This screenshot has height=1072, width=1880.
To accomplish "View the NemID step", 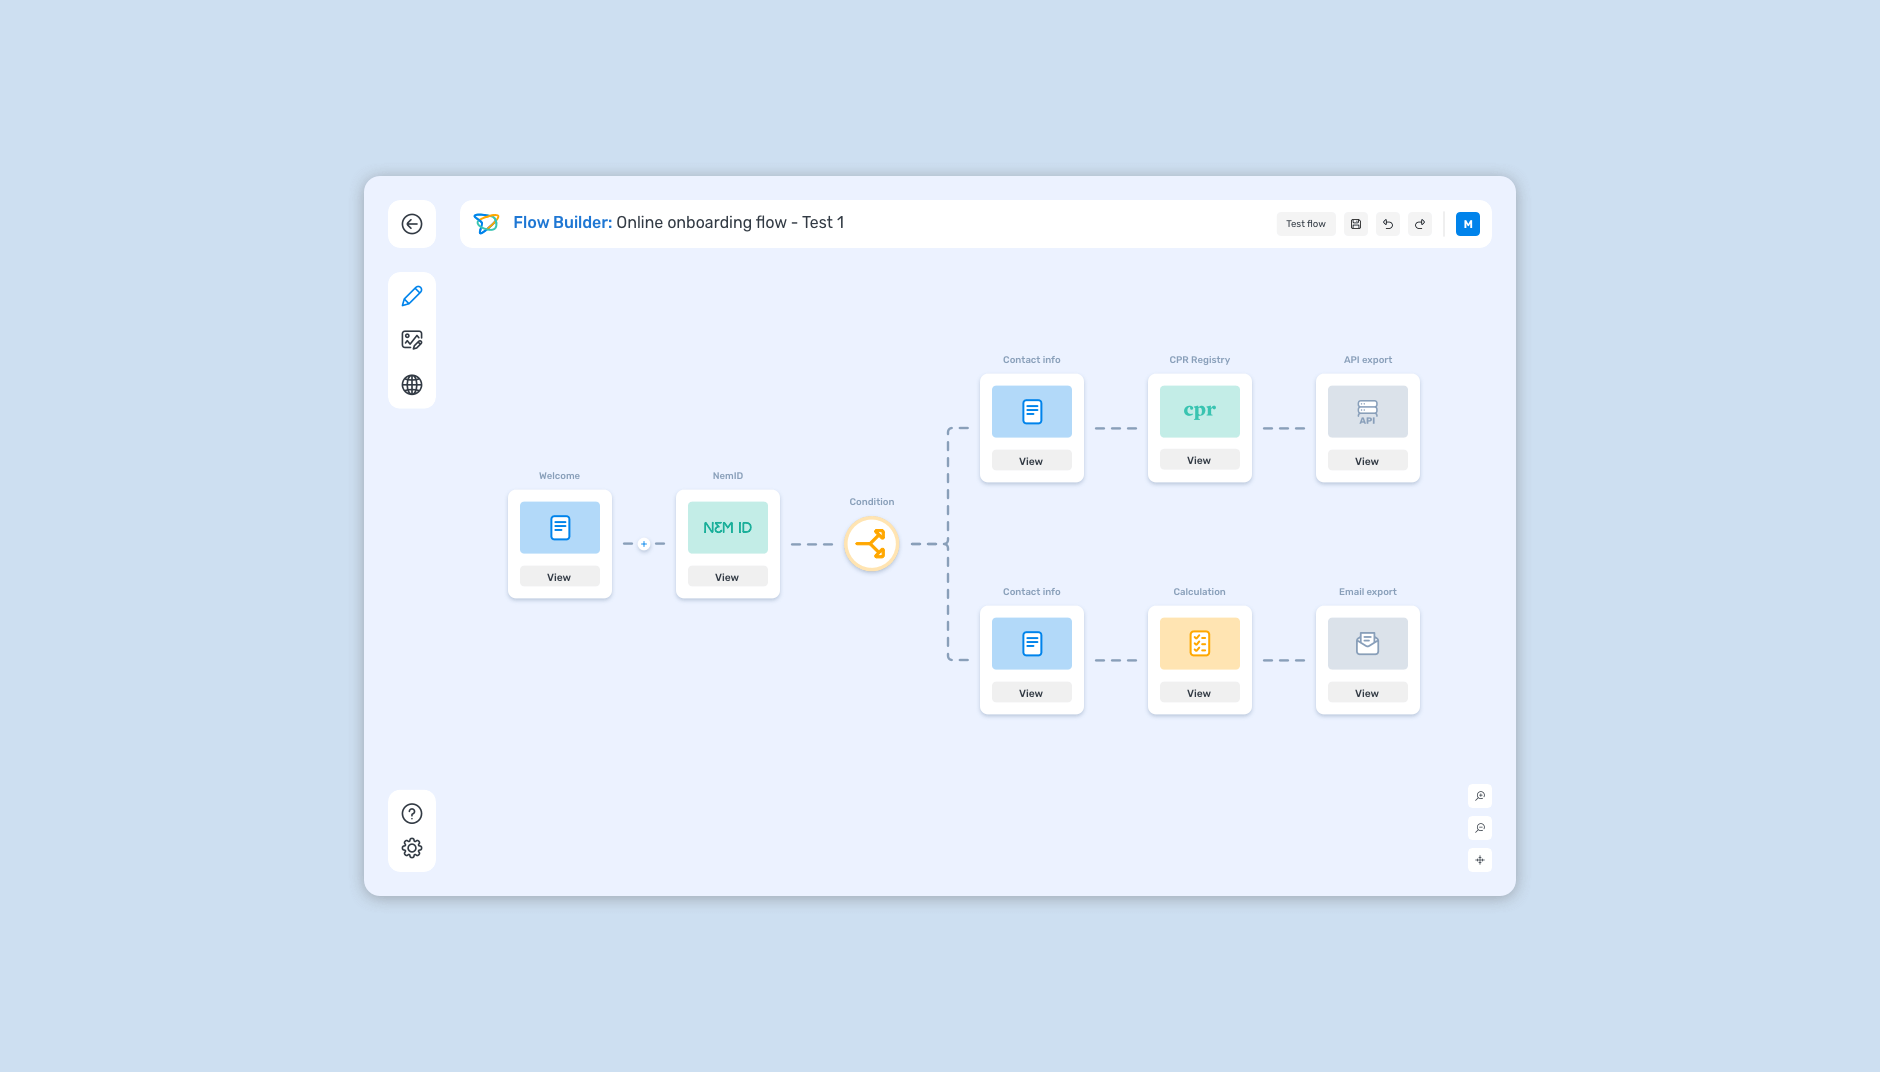I will pos(728,577).
